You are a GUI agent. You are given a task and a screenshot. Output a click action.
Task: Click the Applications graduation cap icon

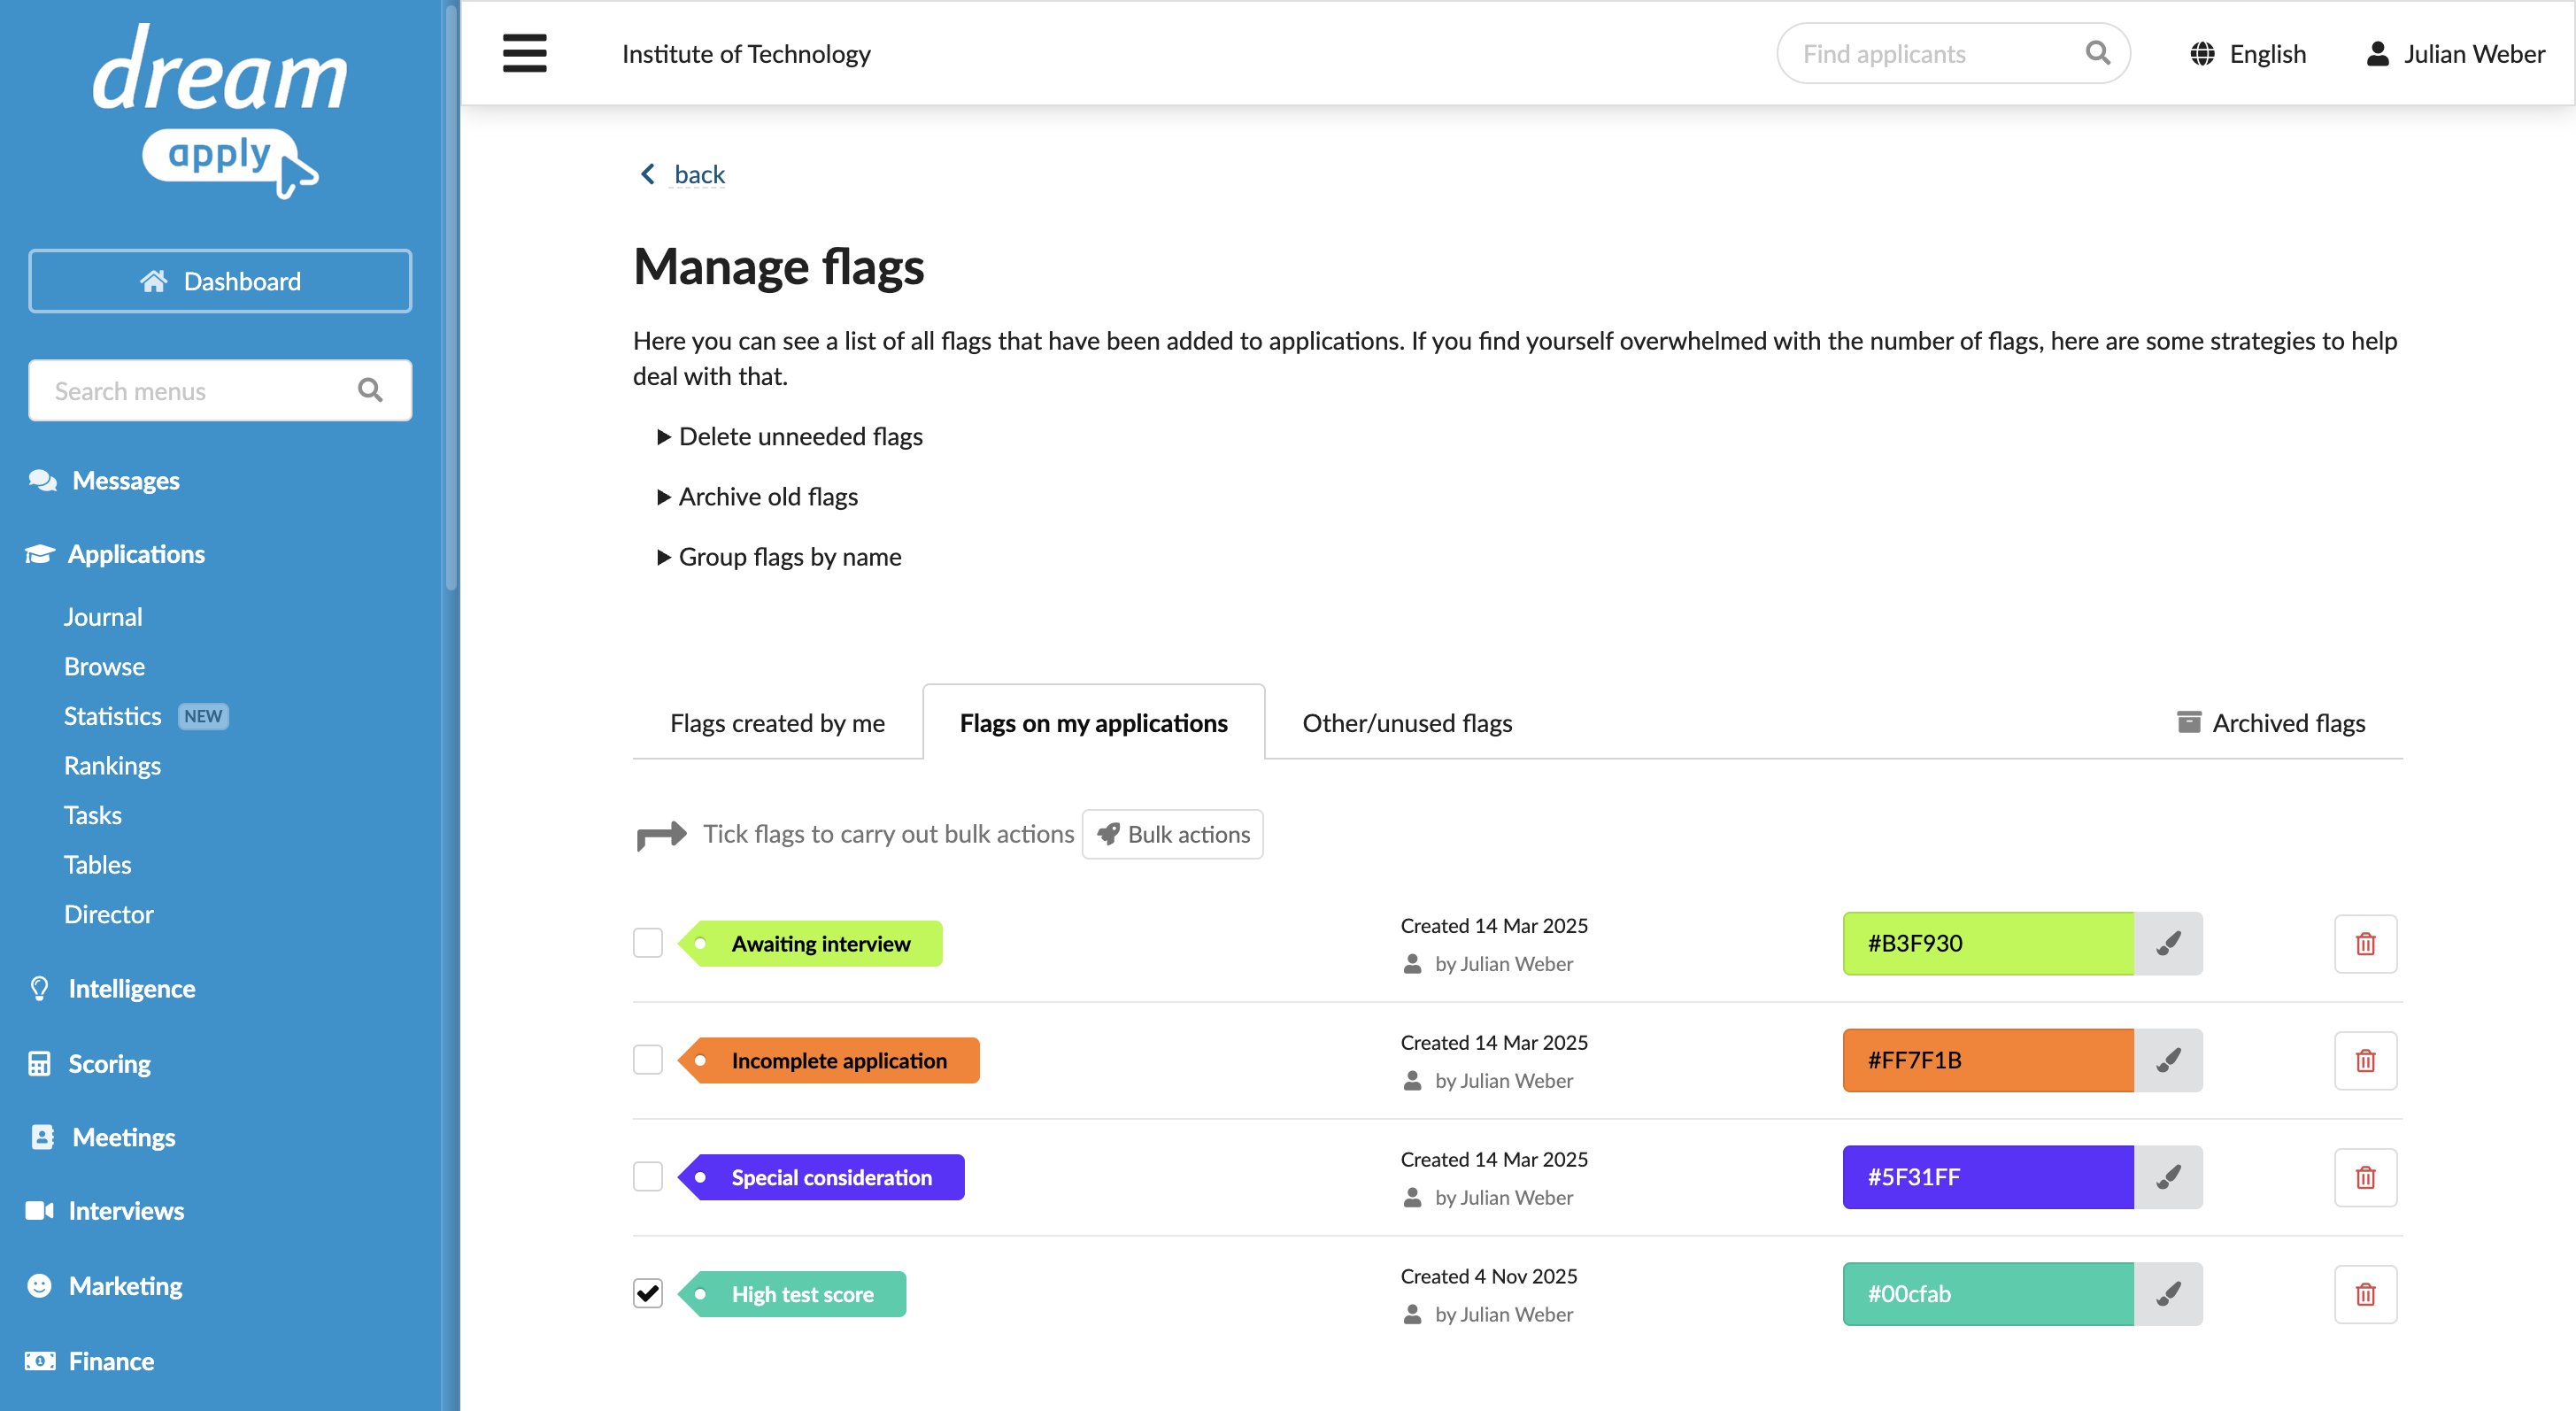coord(40,554)
